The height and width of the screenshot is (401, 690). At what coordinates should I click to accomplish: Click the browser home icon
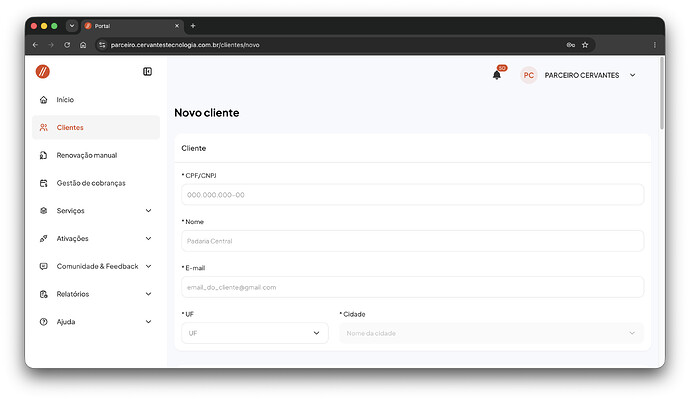coord(83,45)
